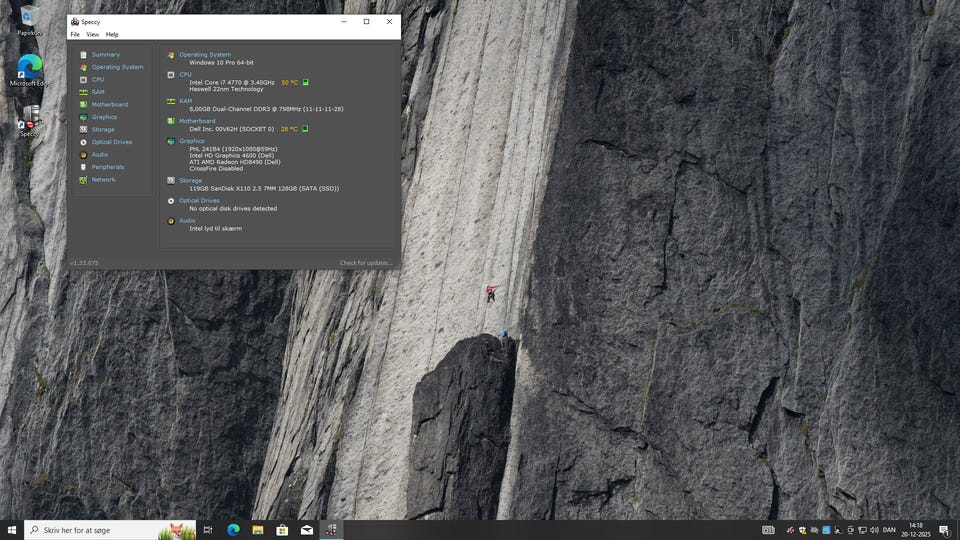Open the Summary section in the sidebar
This screenshot has height=540, width=960.
click(105, 55)
